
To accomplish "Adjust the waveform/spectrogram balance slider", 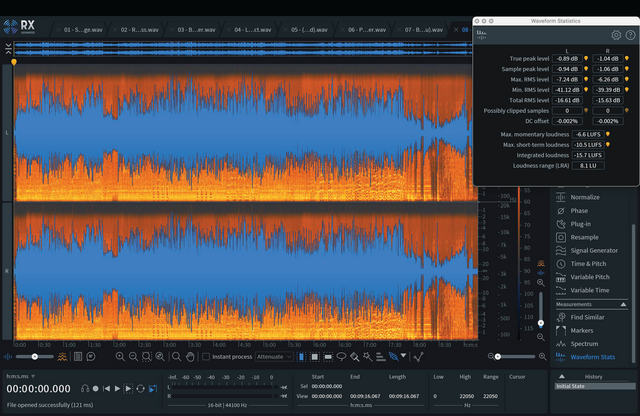I will click(35, 356).
